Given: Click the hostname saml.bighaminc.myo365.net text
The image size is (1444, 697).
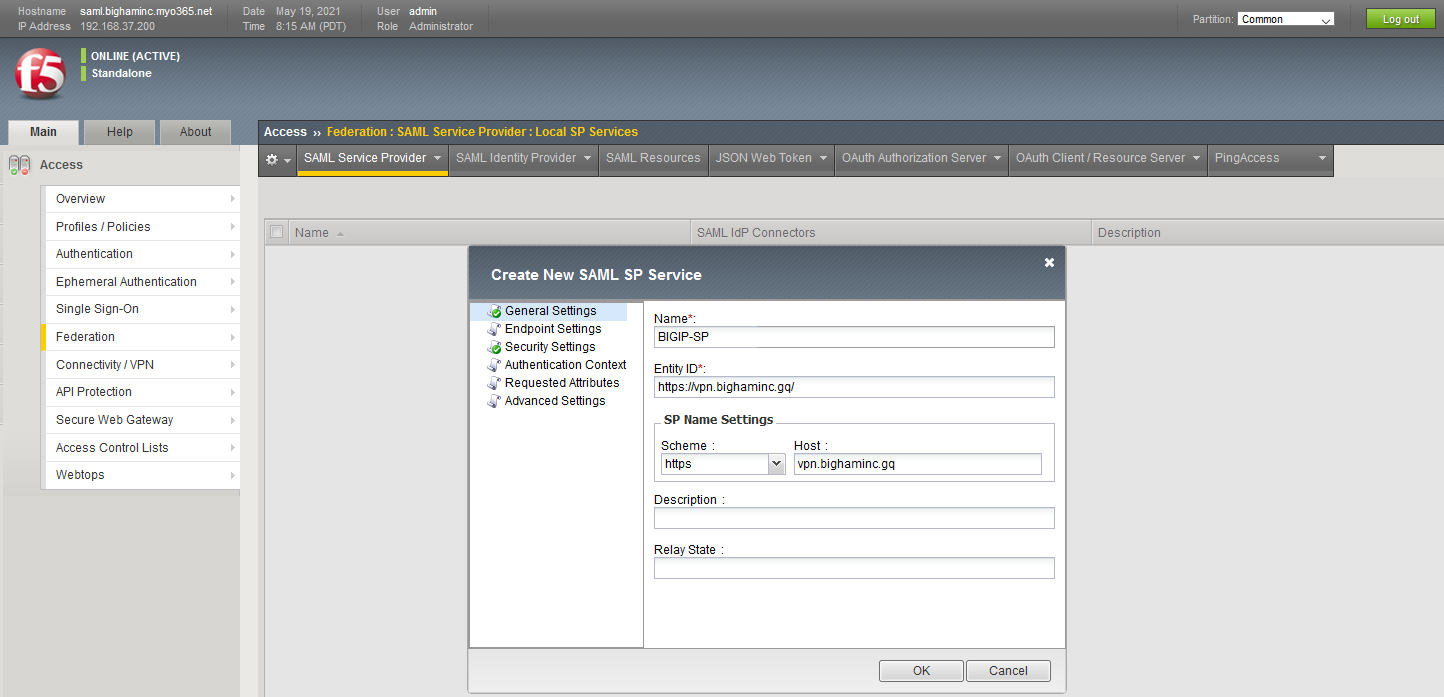Looking at the screenshot, I should (146, 11).
